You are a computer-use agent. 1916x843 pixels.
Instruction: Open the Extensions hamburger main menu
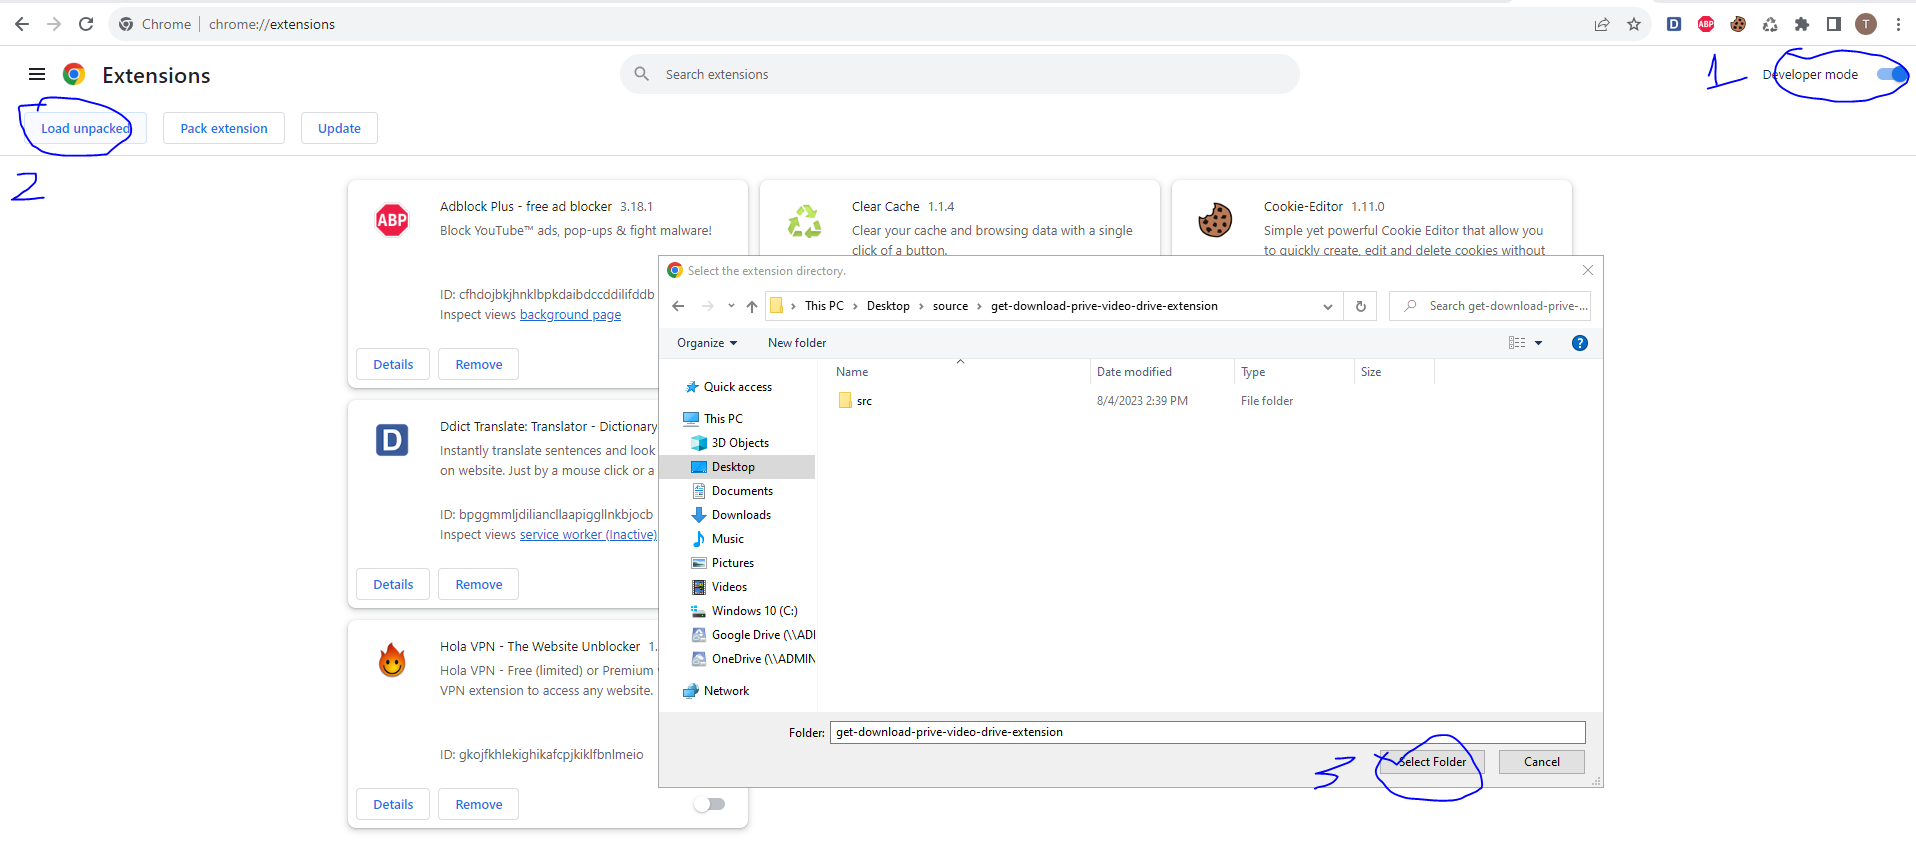37,74
